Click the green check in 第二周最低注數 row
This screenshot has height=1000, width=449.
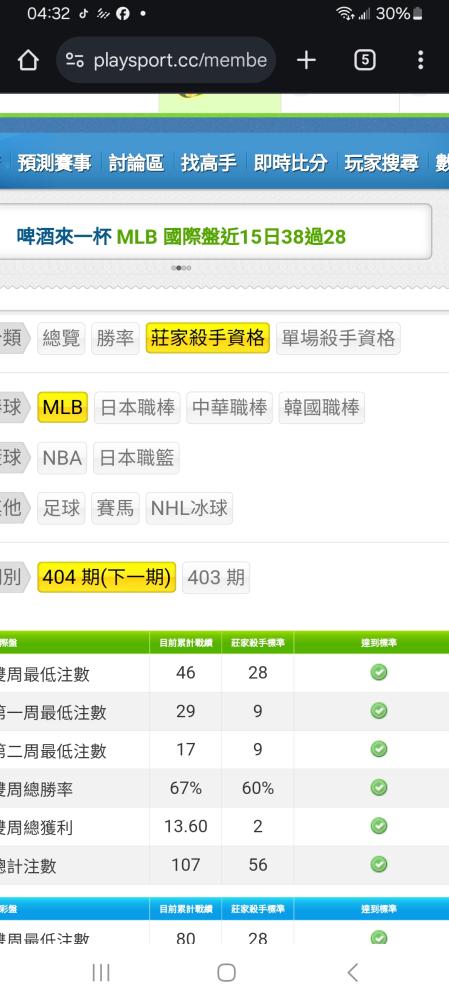tap(379, 749)
